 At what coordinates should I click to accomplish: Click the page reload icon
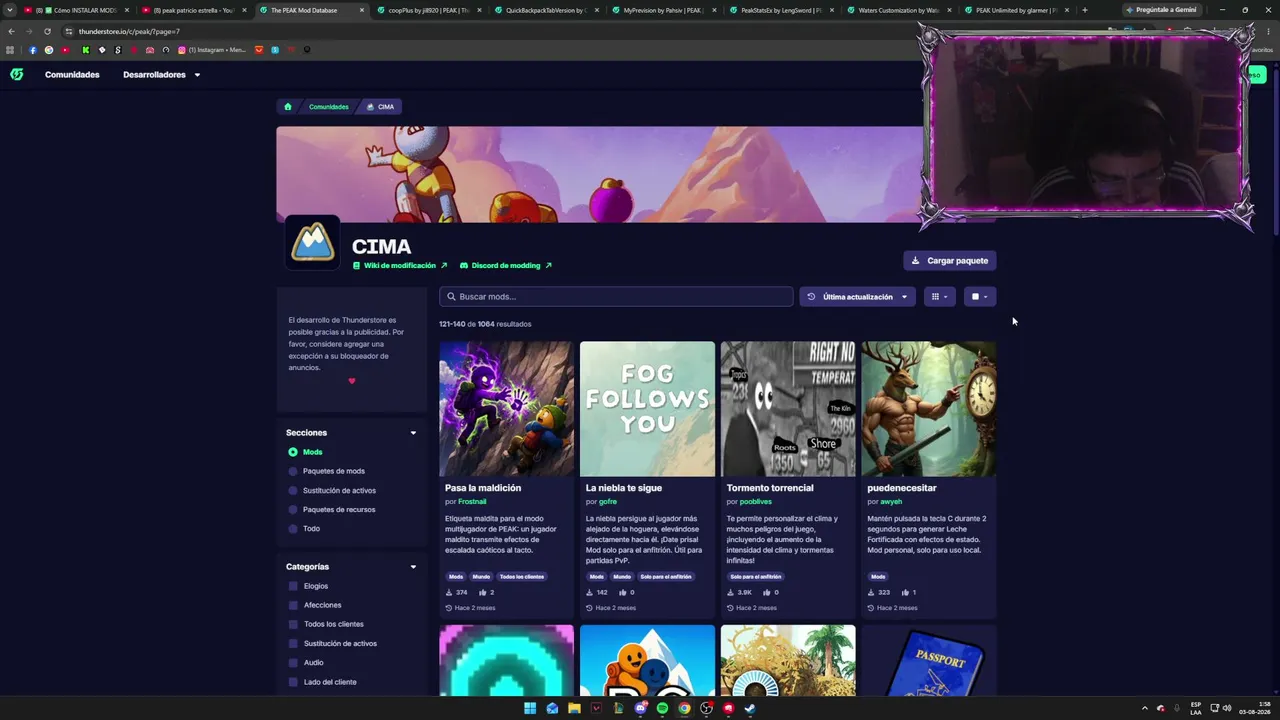click(47, 31)
